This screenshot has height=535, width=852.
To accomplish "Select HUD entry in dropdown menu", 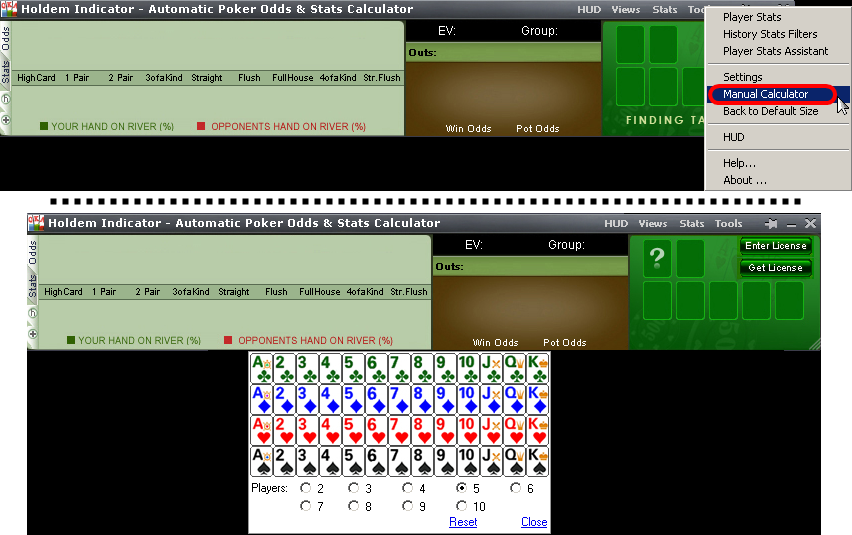I will click(x=734, y=137).
